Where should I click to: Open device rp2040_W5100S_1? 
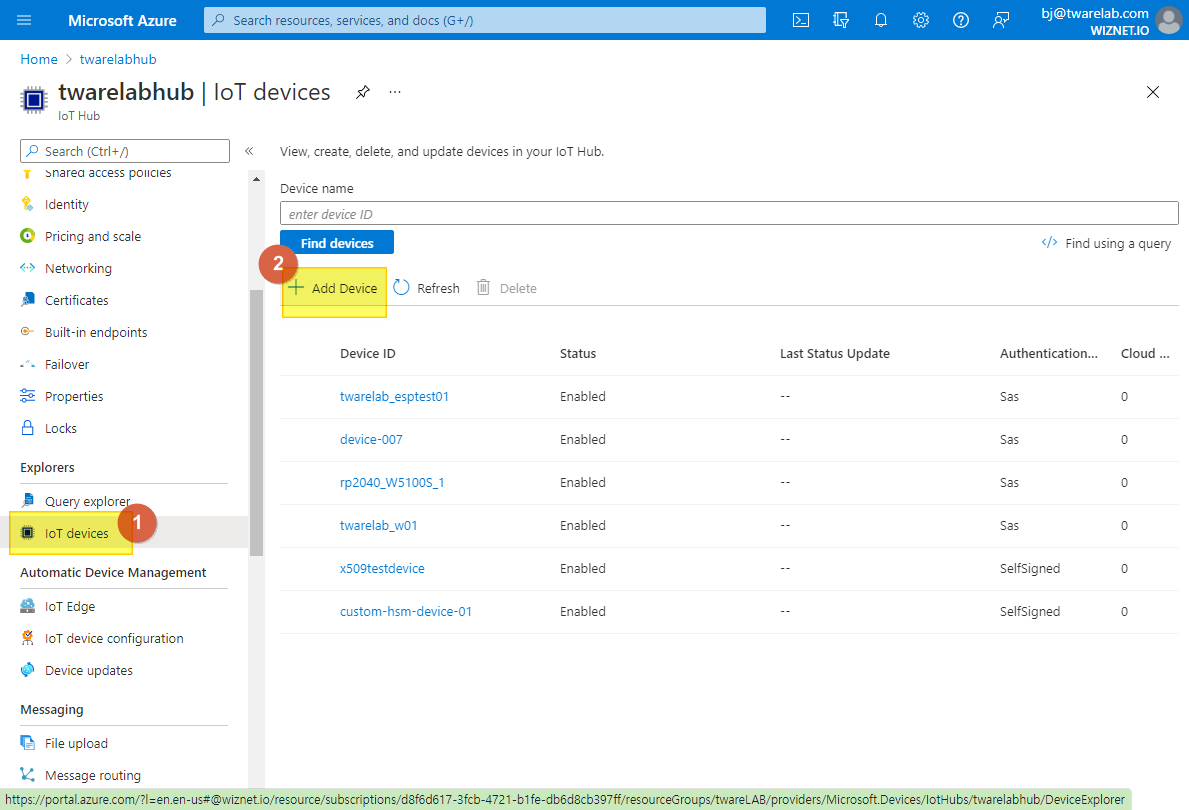click(392, 482)
